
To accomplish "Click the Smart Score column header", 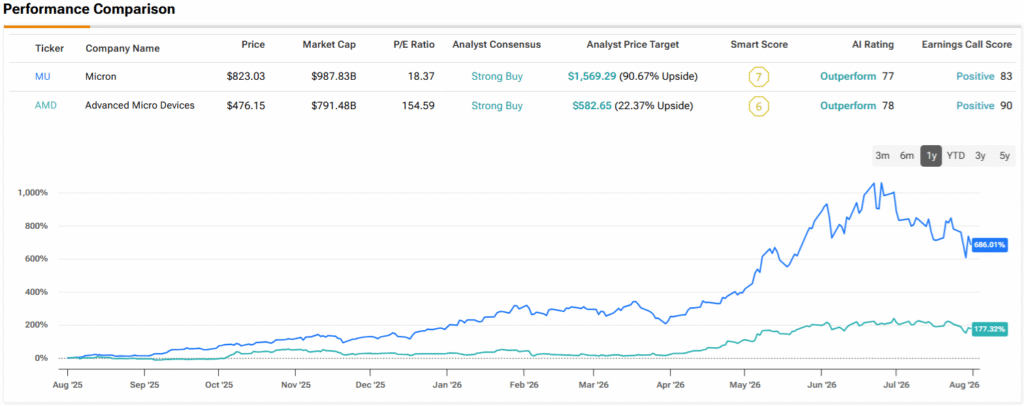I will (x=759, y=45).
